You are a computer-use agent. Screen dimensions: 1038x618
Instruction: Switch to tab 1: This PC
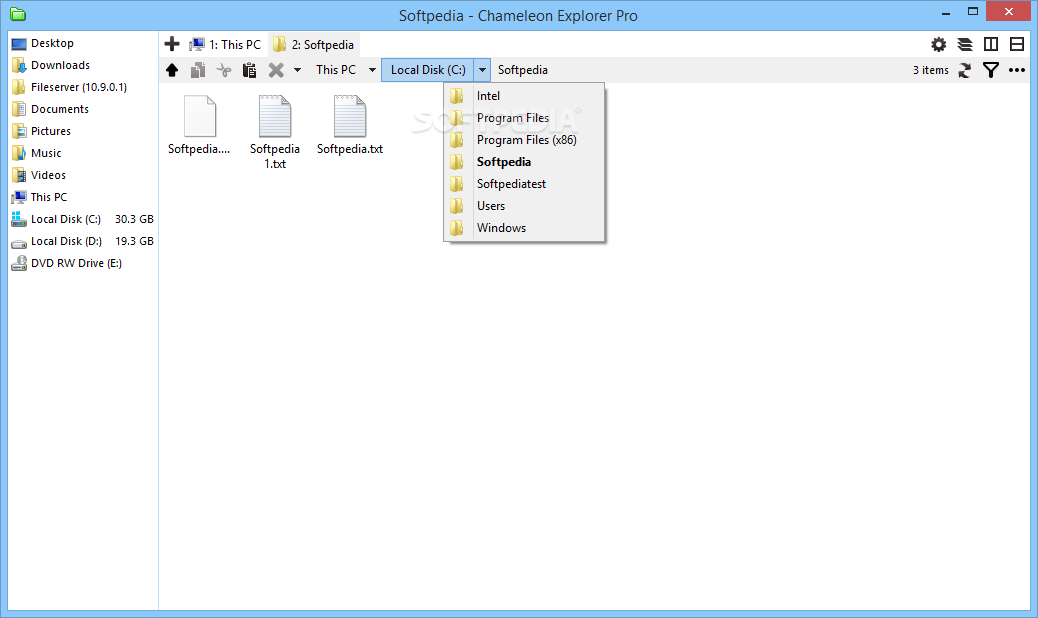tap(226, 44)
